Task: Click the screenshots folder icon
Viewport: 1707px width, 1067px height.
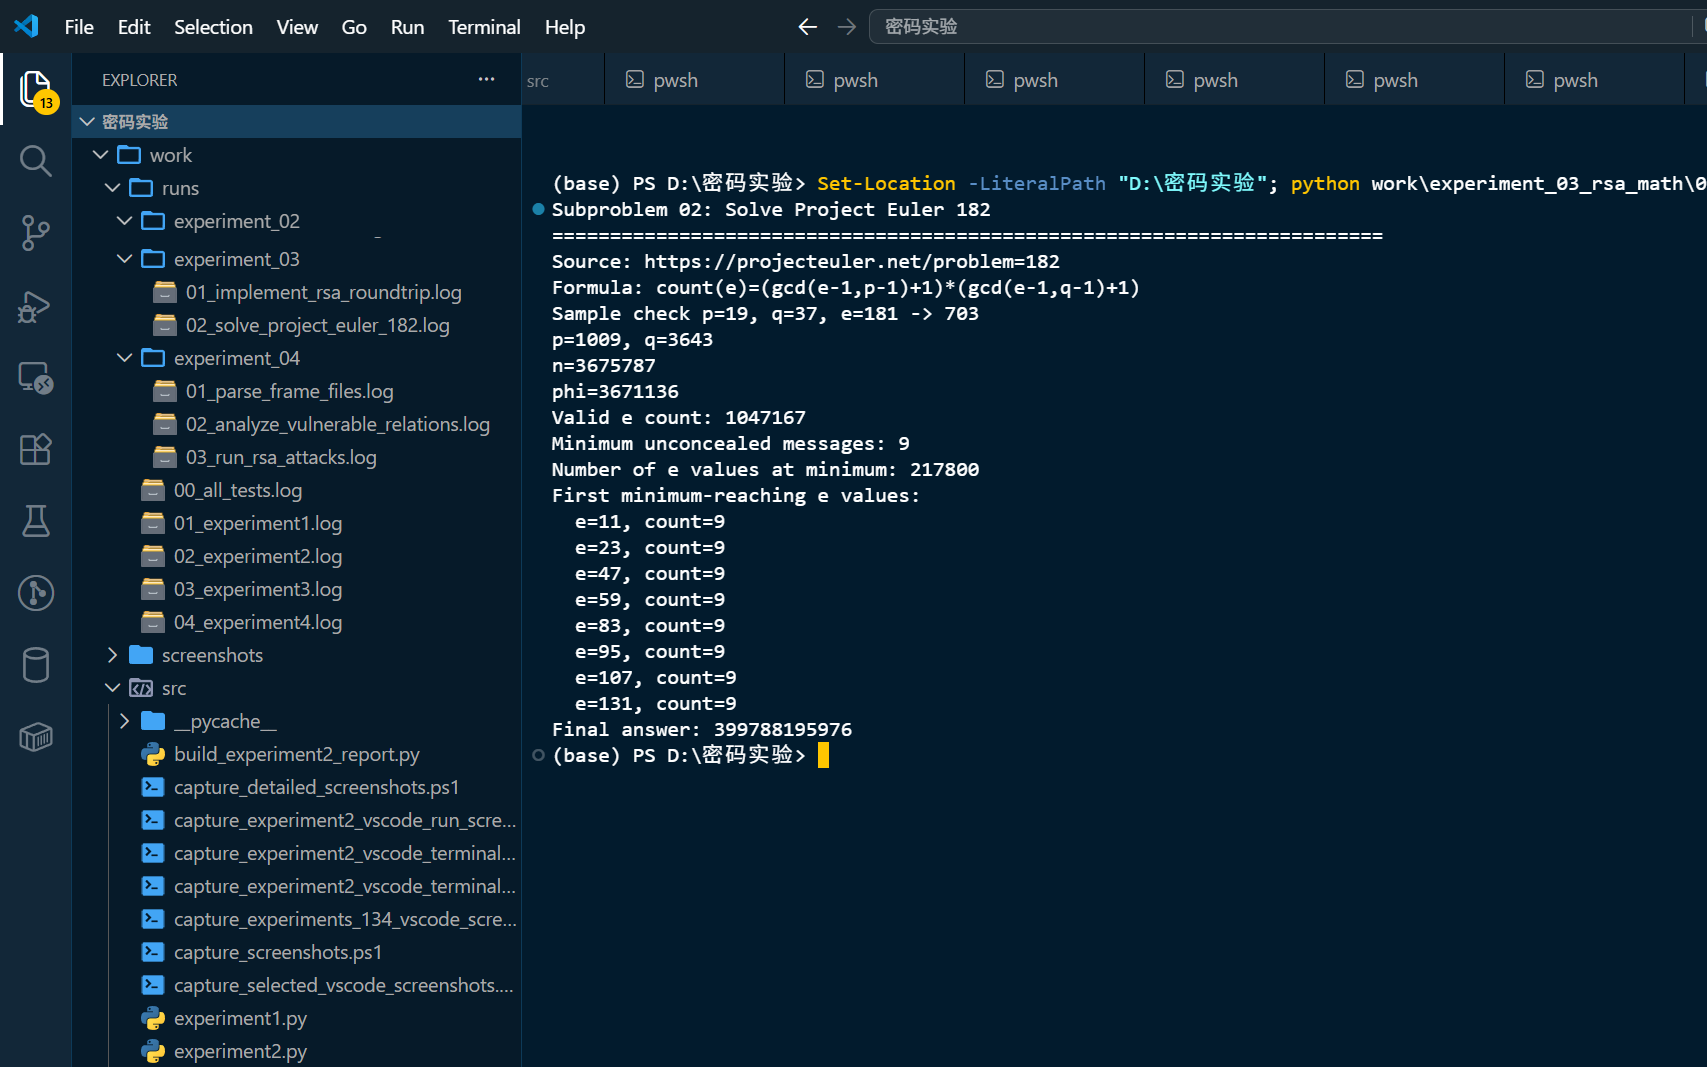Action: click(141, 655)
